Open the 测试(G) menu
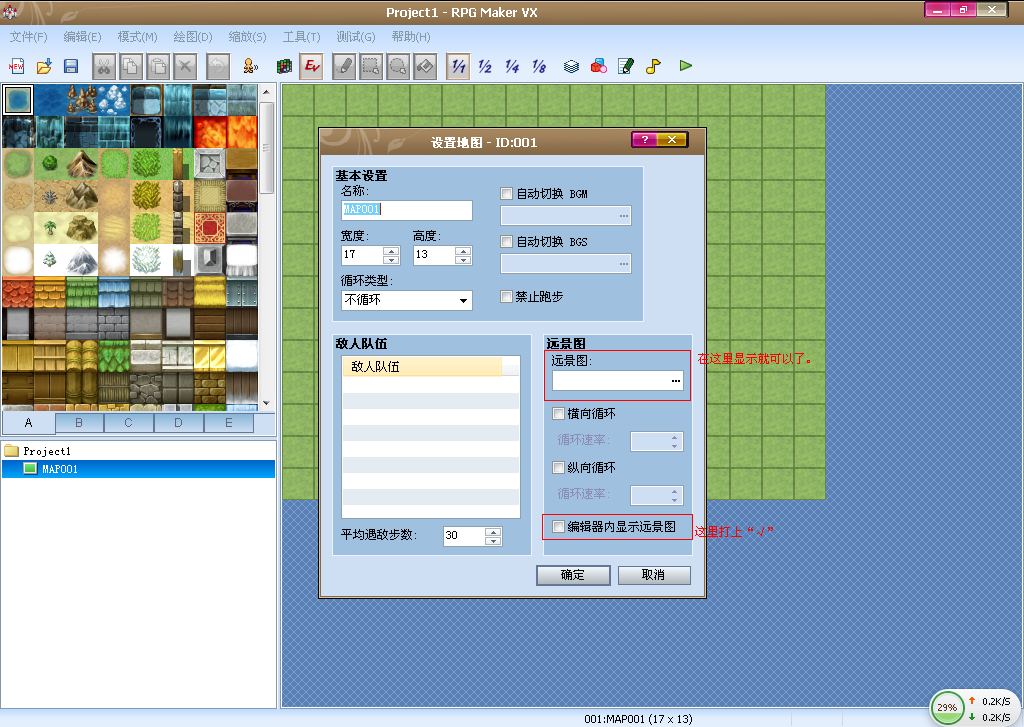The width and height of the screenshot is (1024, 727). [356, 37]
